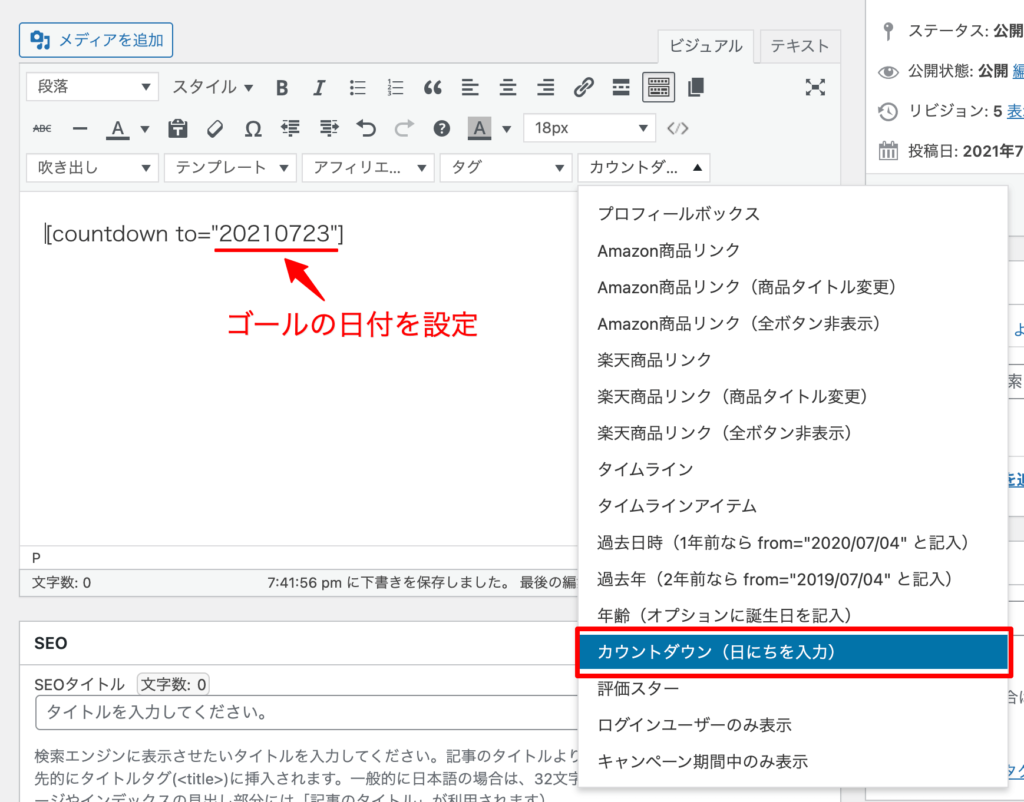Select 楽天商品リンク（商品タイトル変更）
This screenshot has height=802, width=1024.
click(793, 396)
